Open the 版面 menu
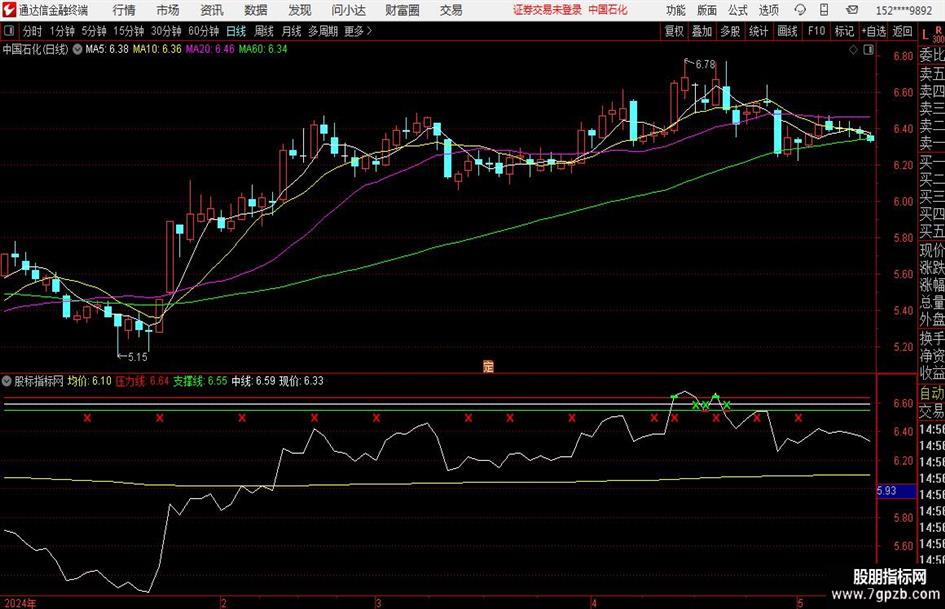 point(706,10)
